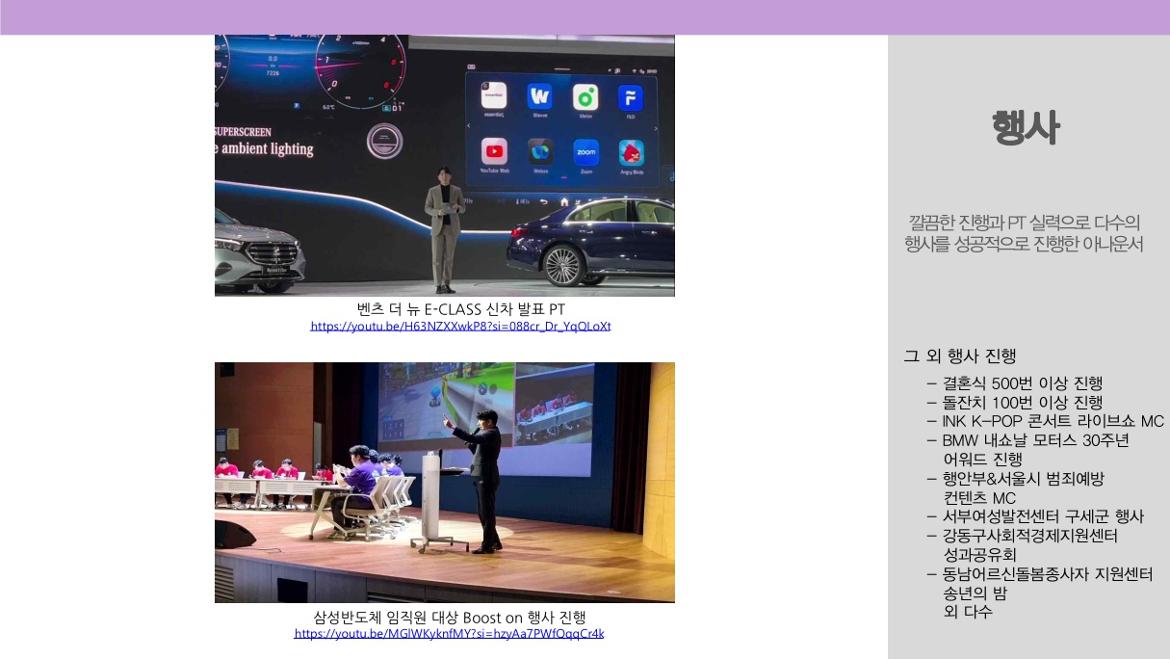Select the '성과공유회' text

tap(980, 555)
